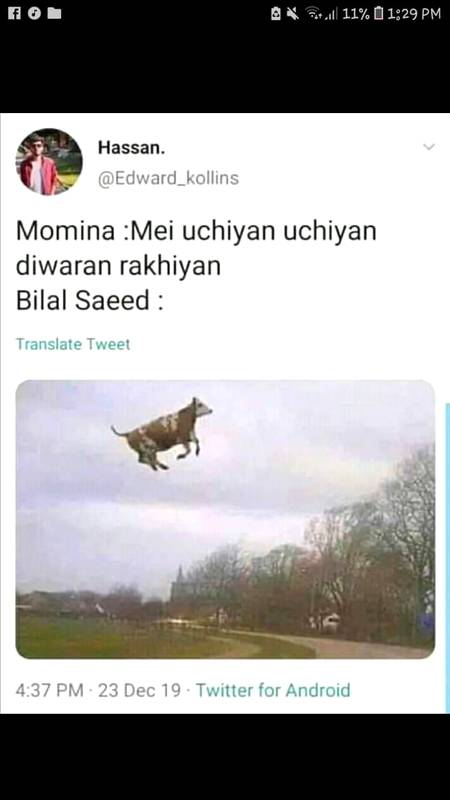Tap the 4:37 PM tweet timestamp

49,690
